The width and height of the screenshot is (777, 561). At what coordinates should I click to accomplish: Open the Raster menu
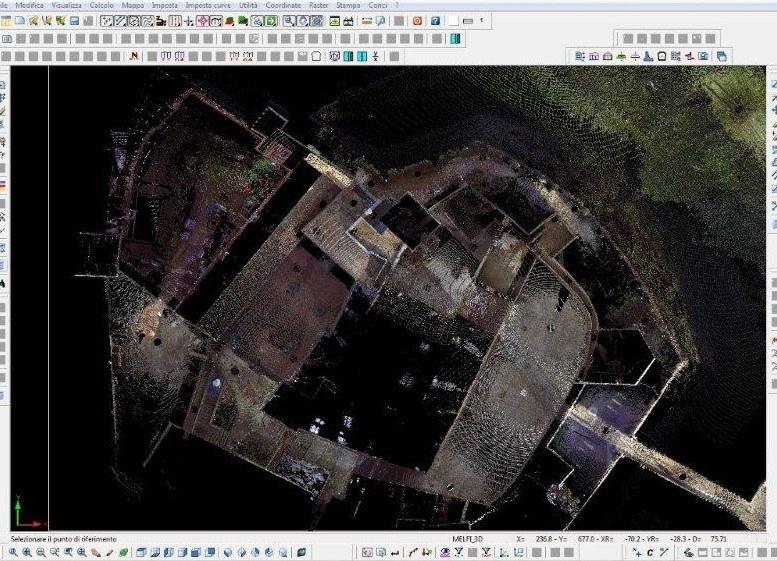[319, 5]
